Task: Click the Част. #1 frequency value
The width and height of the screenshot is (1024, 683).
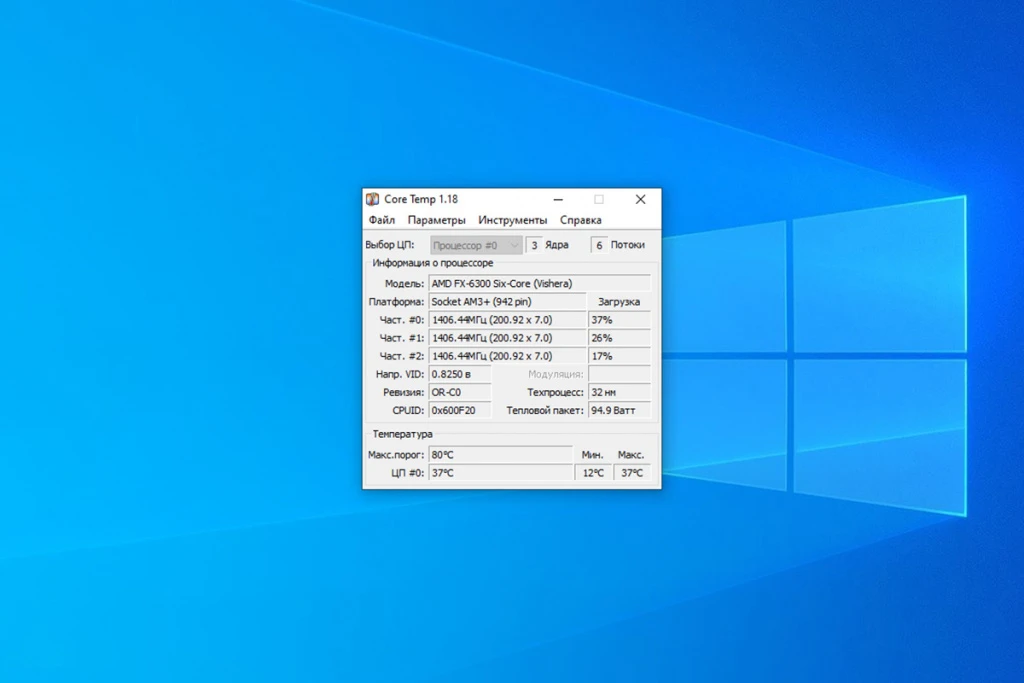Action: [507, 338]
